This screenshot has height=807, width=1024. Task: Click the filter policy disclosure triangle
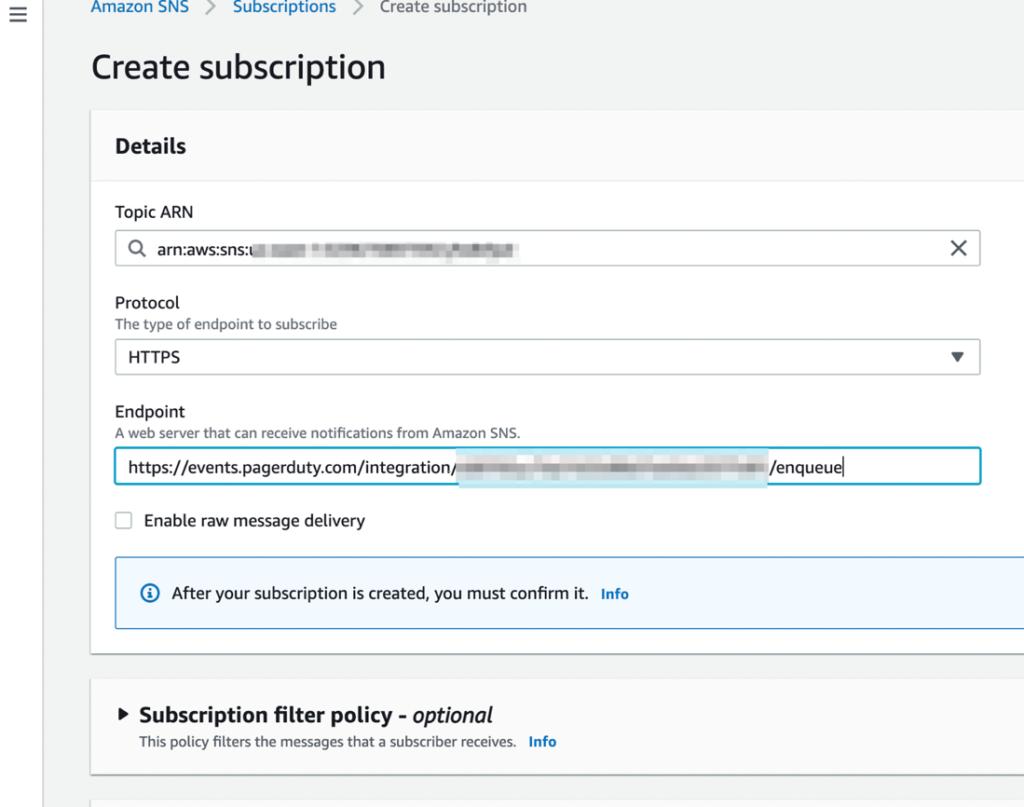123,714
